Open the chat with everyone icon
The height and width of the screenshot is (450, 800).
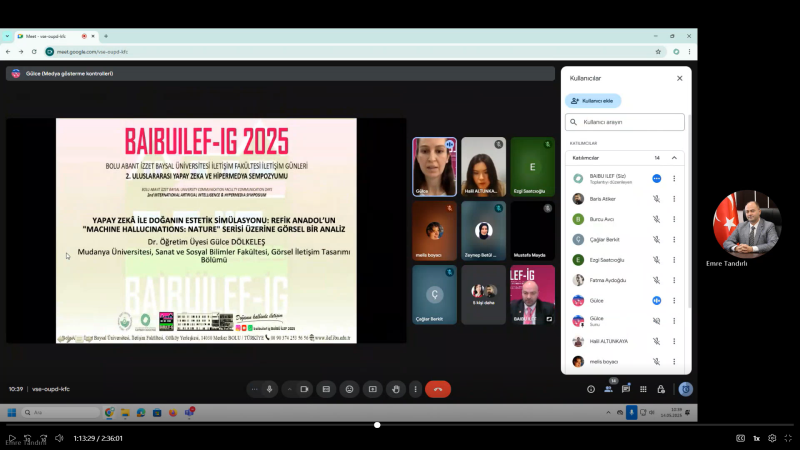pyautogui.click(x=626, y=389)
